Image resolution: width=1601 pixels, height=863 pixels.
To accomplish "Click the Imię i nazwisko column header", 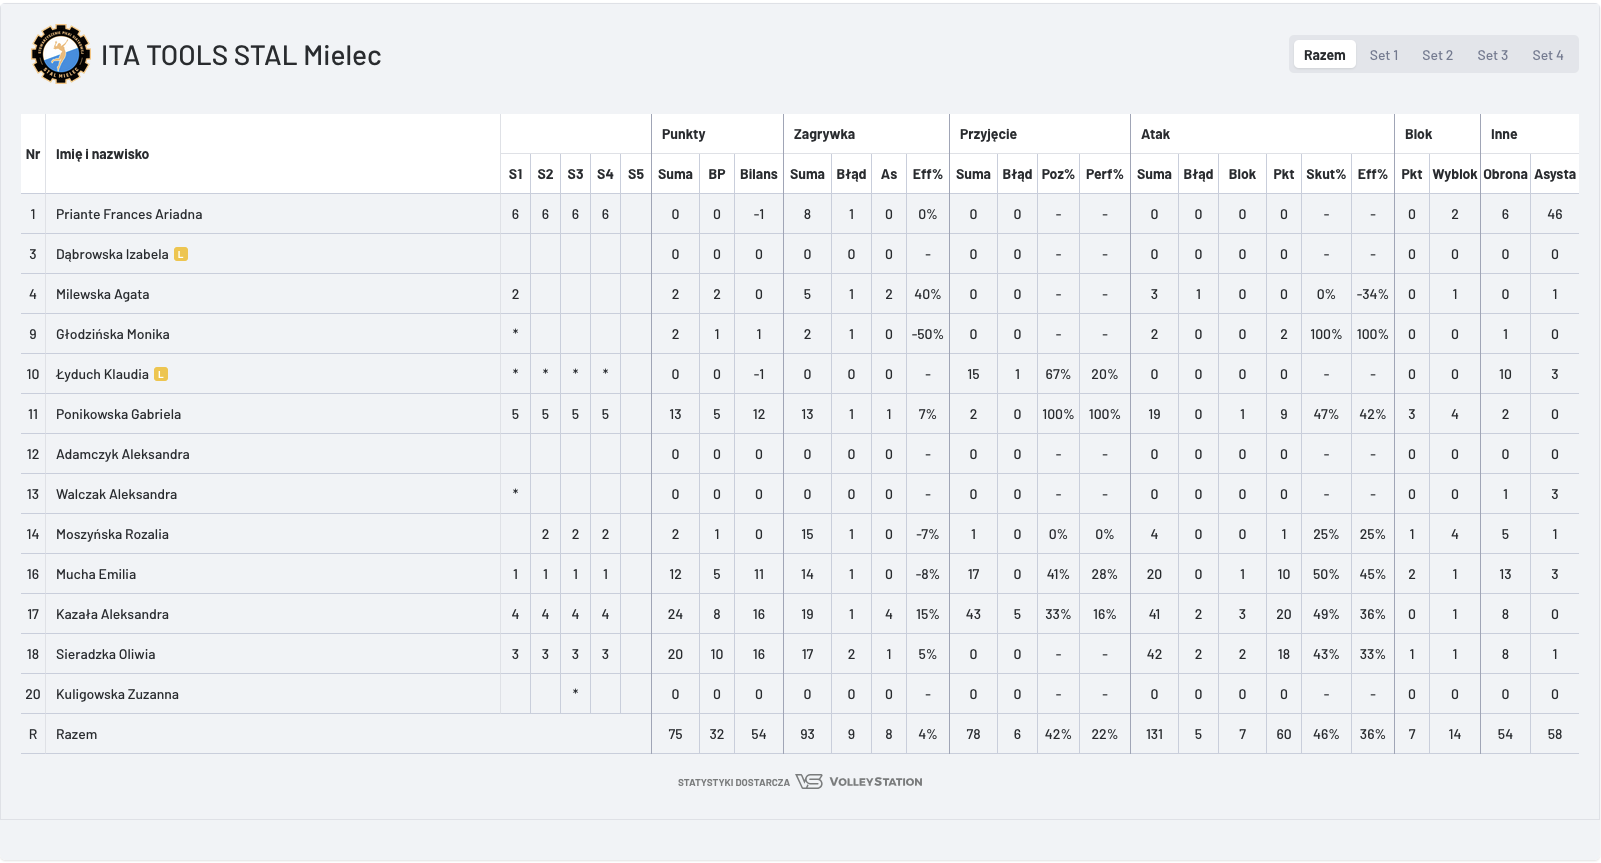I will pos(102,154).
